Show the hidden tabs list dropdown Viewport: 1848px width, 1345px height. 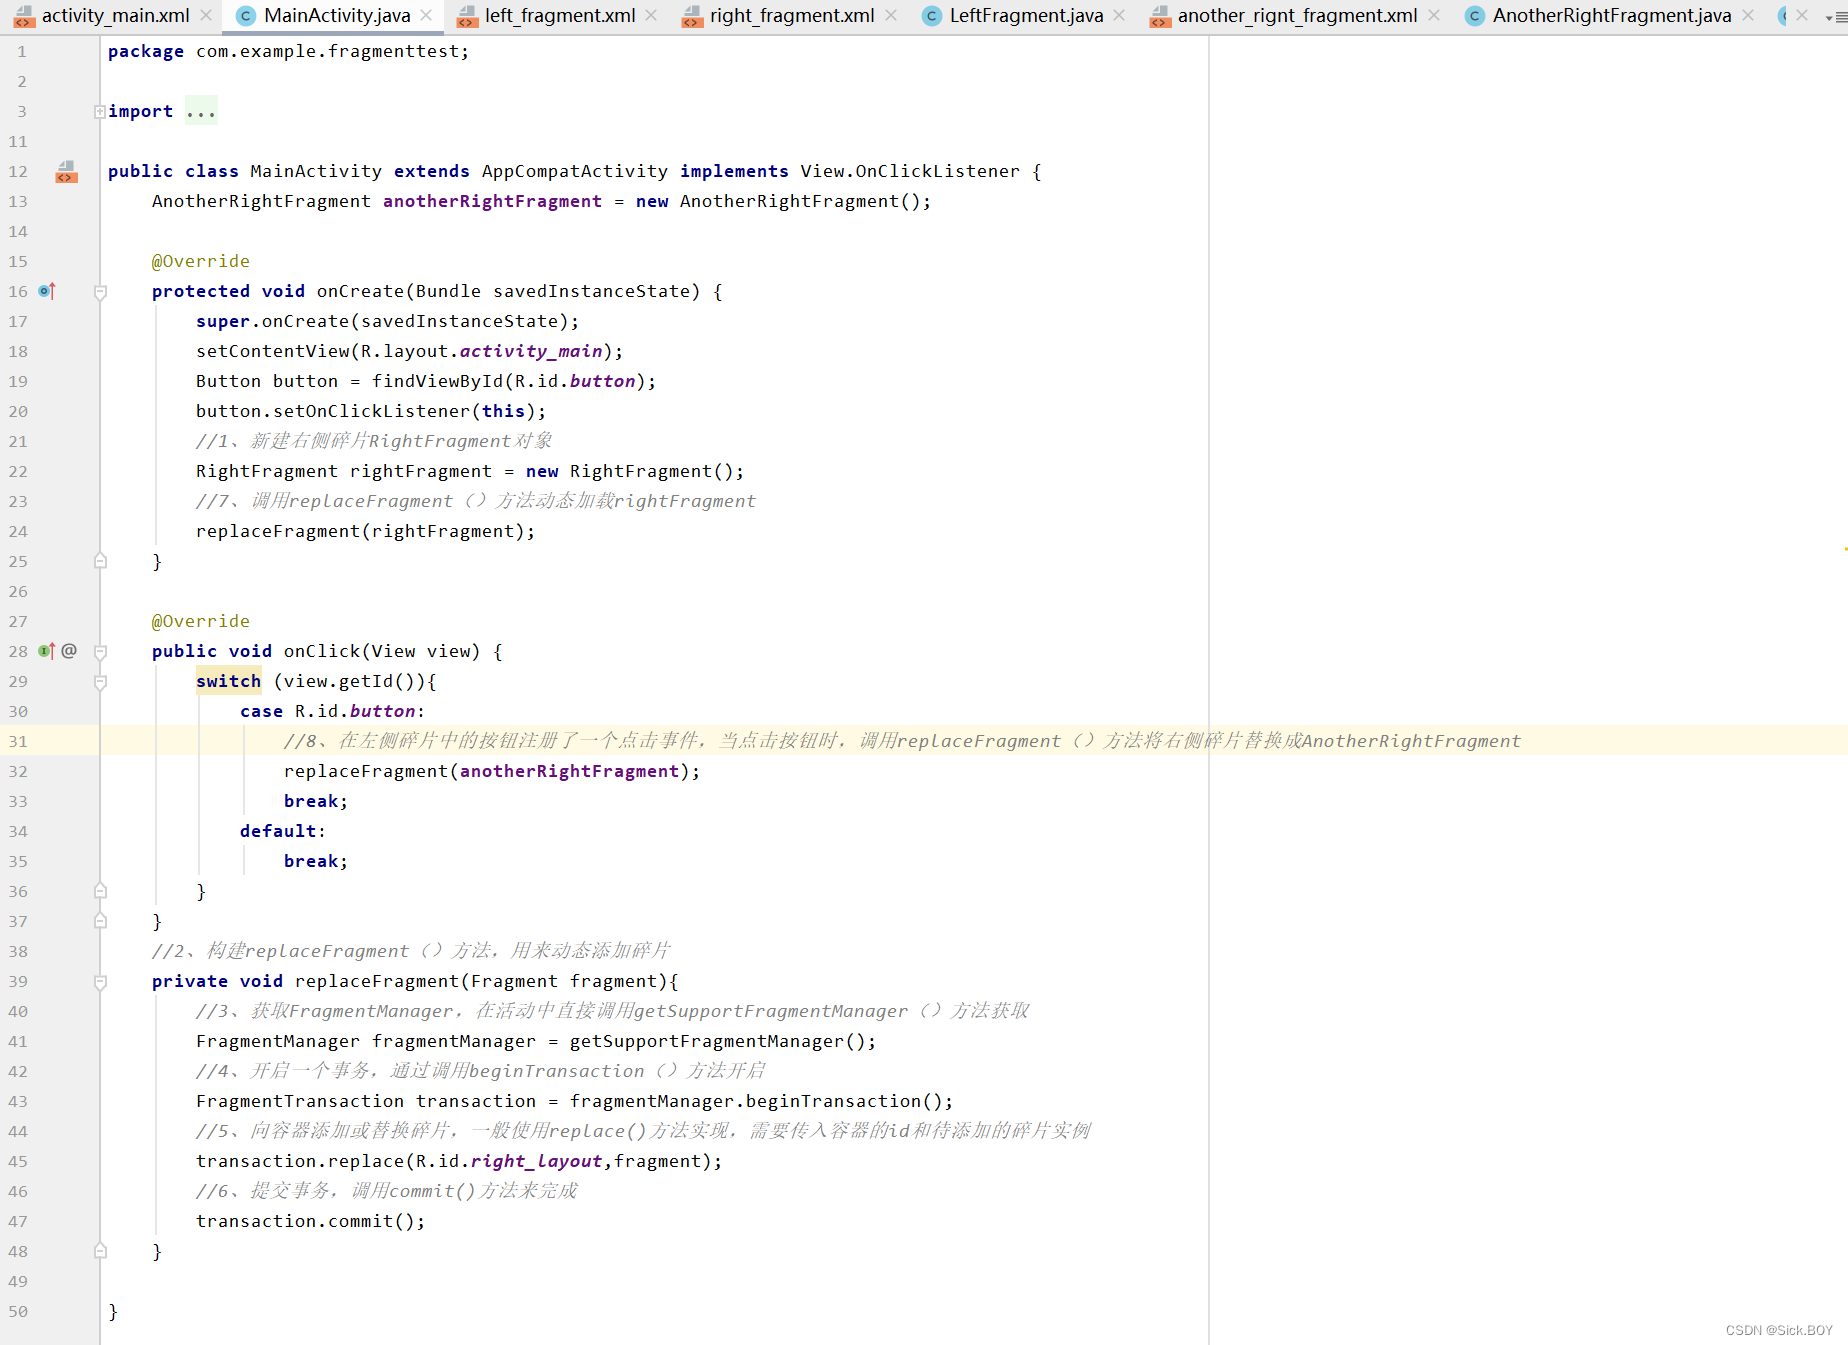click(x=1836, y=17)
